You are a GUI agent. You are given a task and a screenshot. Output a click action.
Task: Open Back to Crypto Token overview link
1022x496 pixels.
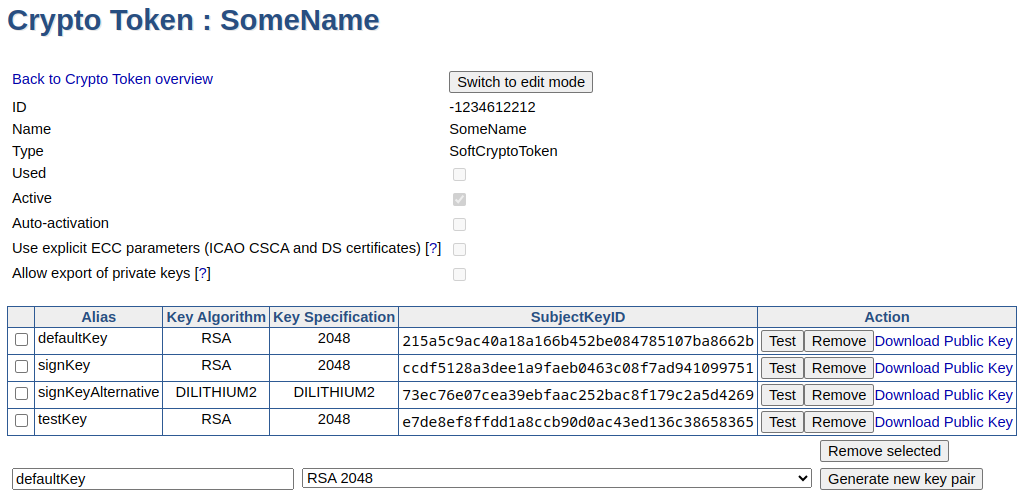click(112, 79)
